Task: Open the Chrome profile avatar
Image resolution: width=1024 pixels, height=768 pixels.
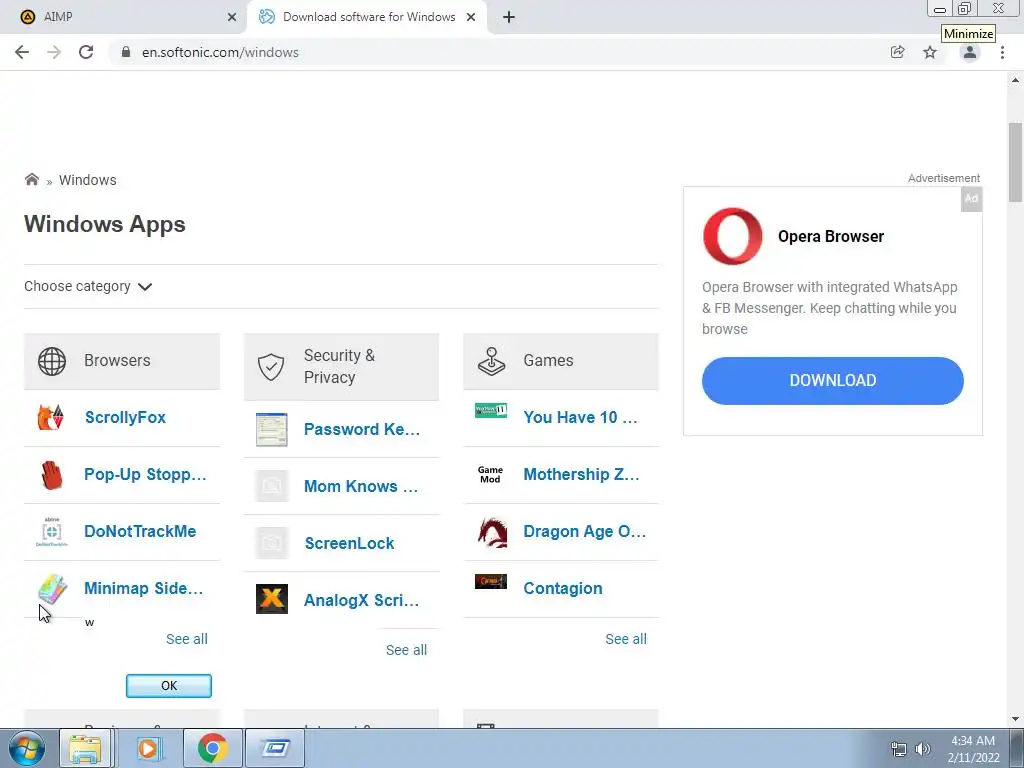Action: (970, 52)
